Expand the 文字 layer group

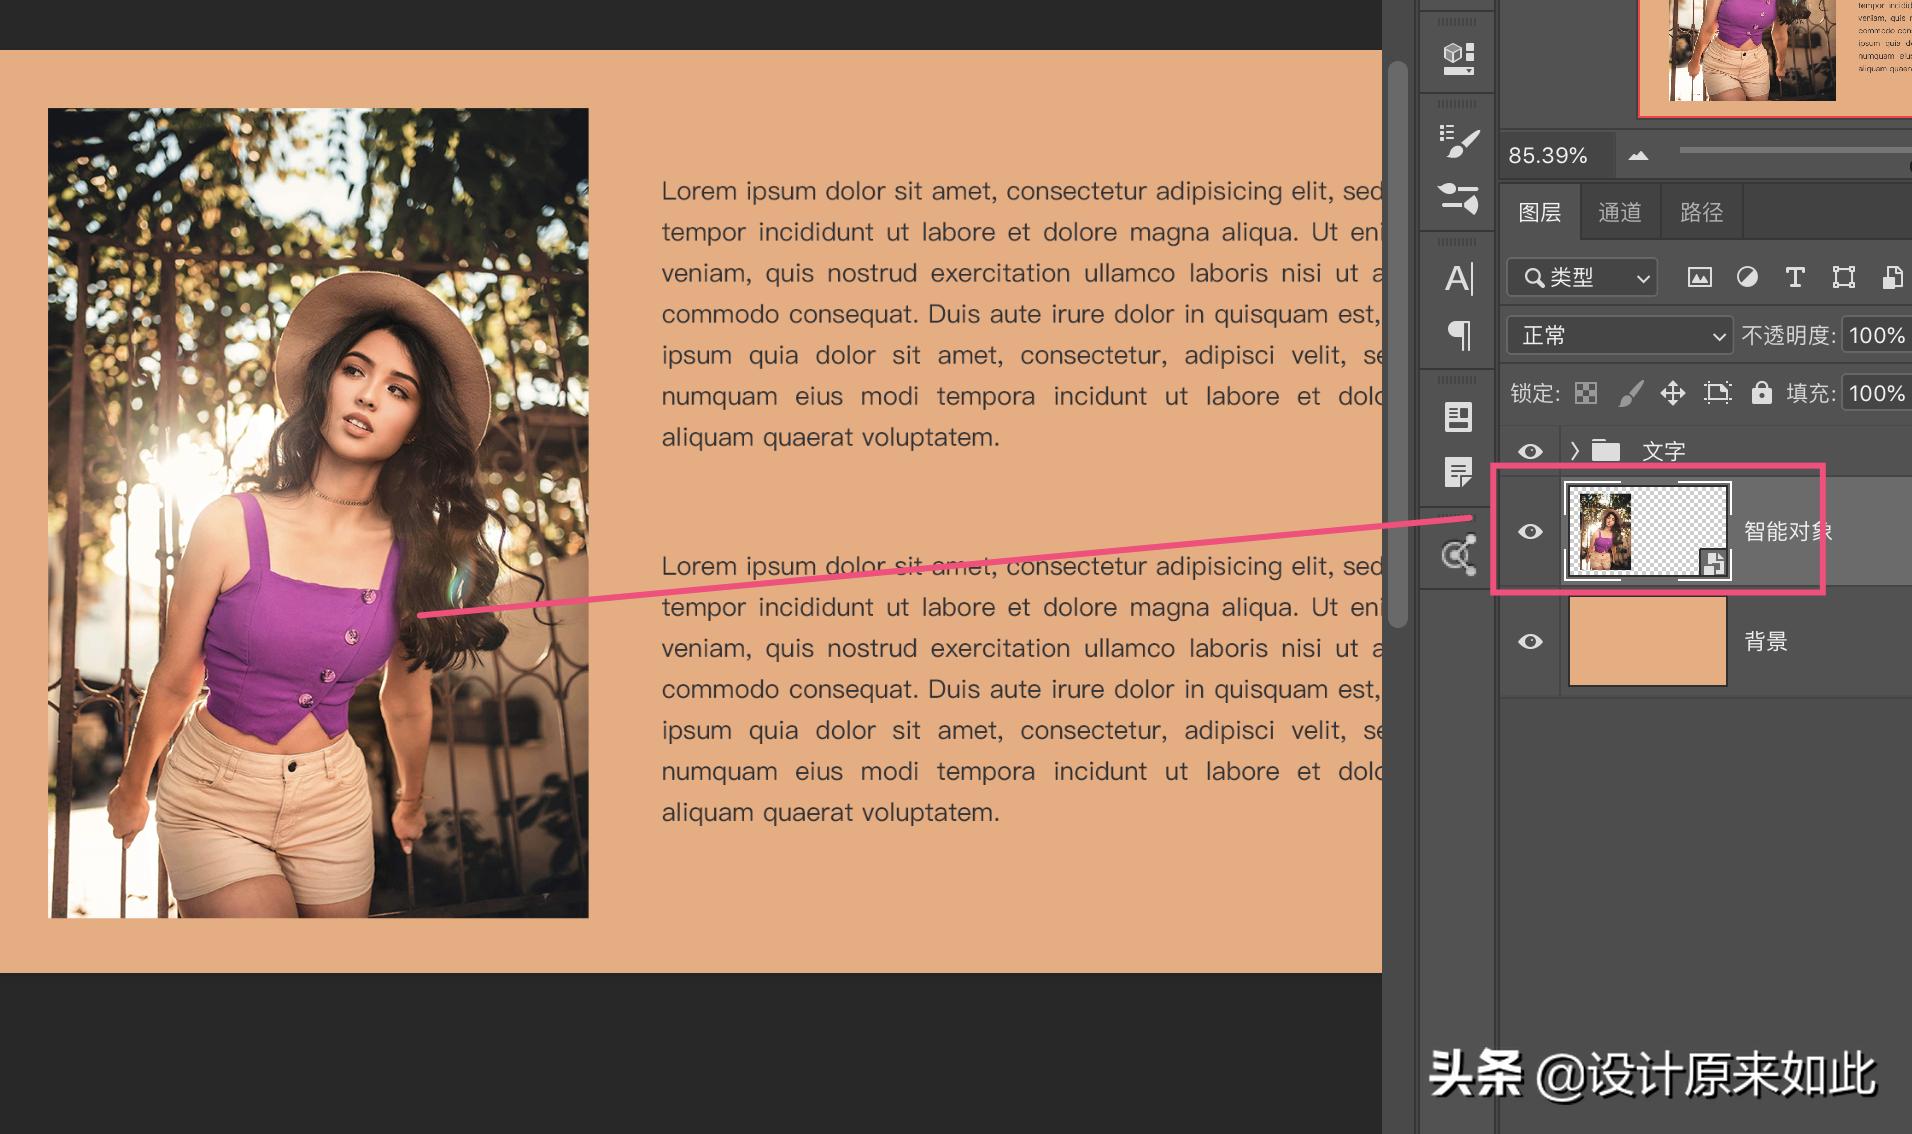click(1574, 451)
